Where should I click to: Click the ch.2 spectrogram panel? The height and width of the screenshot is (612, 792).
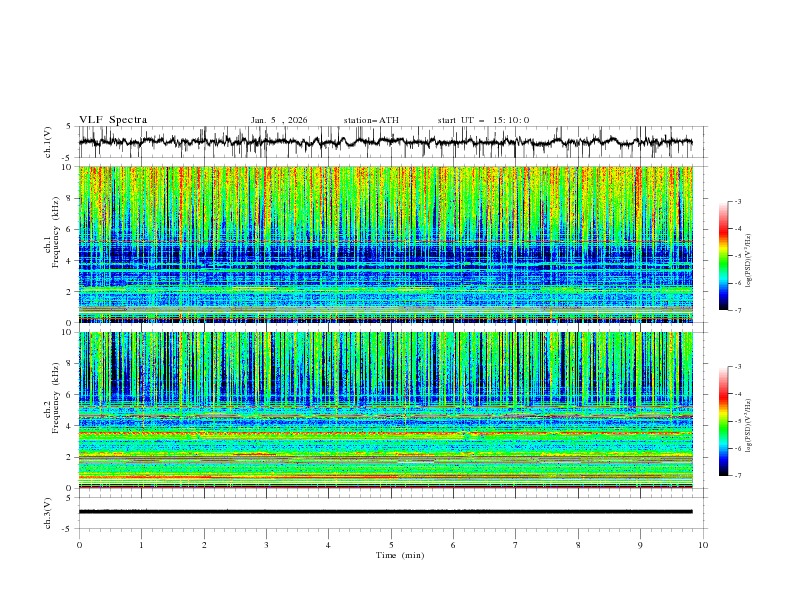pos(385,410)
